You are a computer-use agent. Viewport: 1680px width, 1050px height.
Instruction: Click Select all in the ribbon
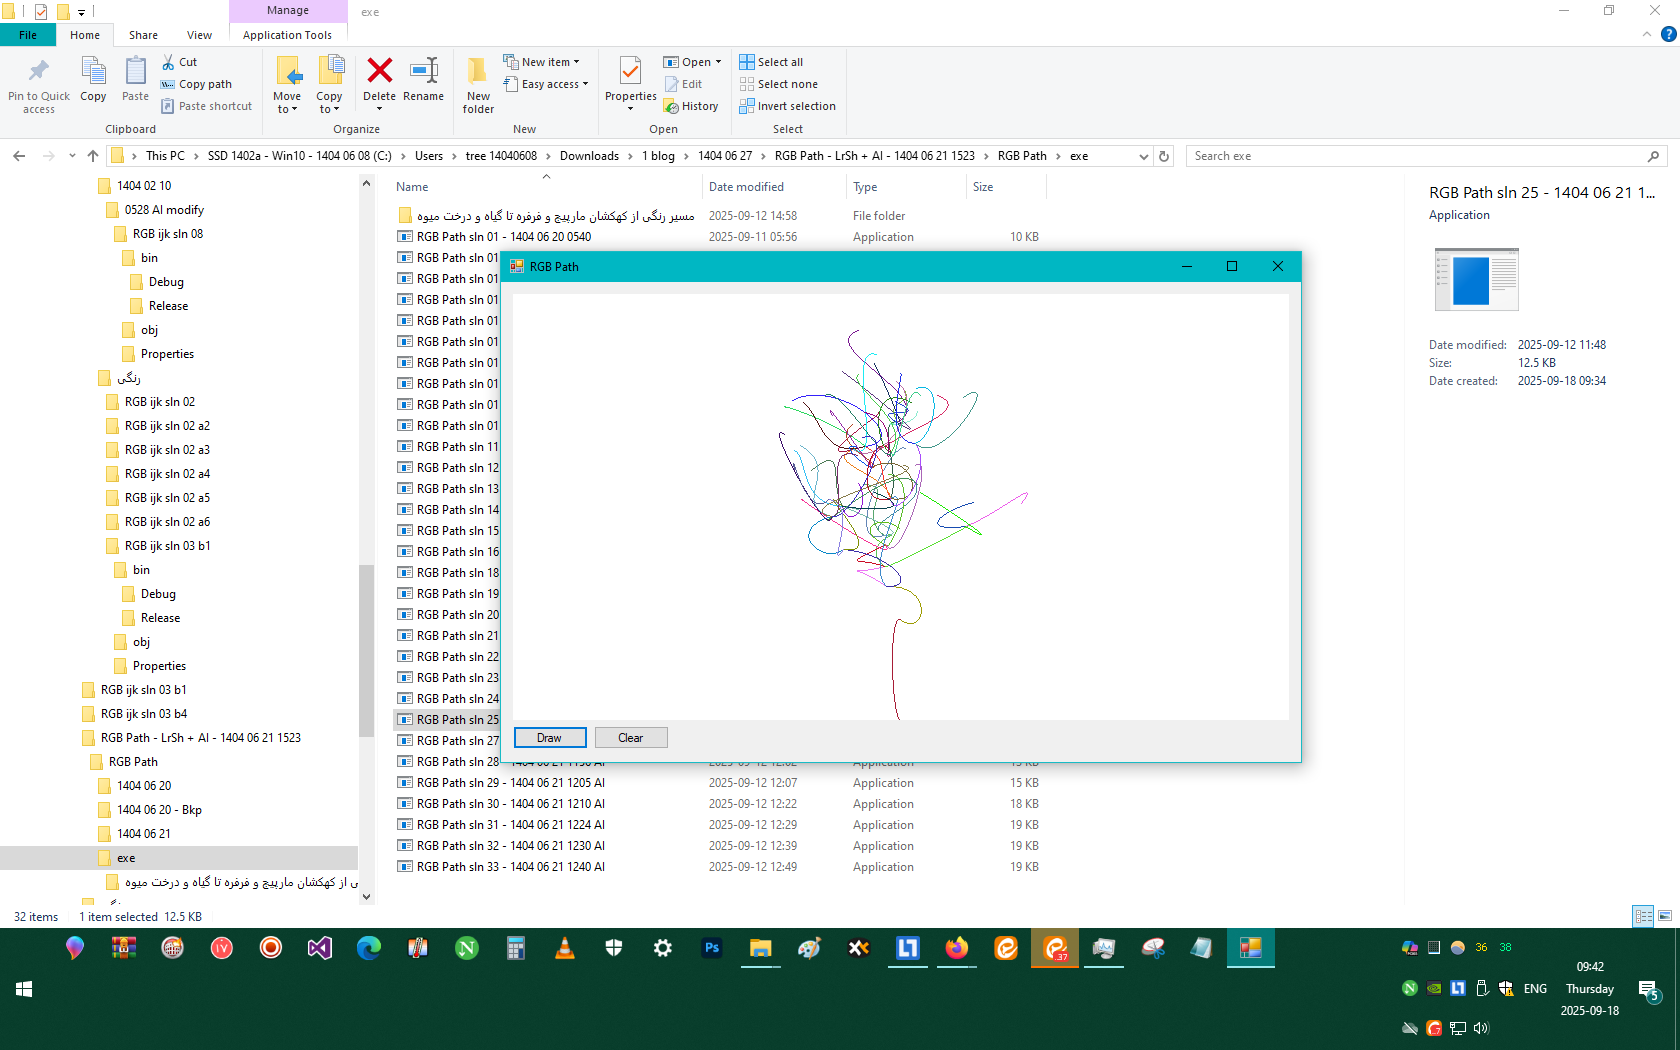pyautogui.click(x=771, y=62)
